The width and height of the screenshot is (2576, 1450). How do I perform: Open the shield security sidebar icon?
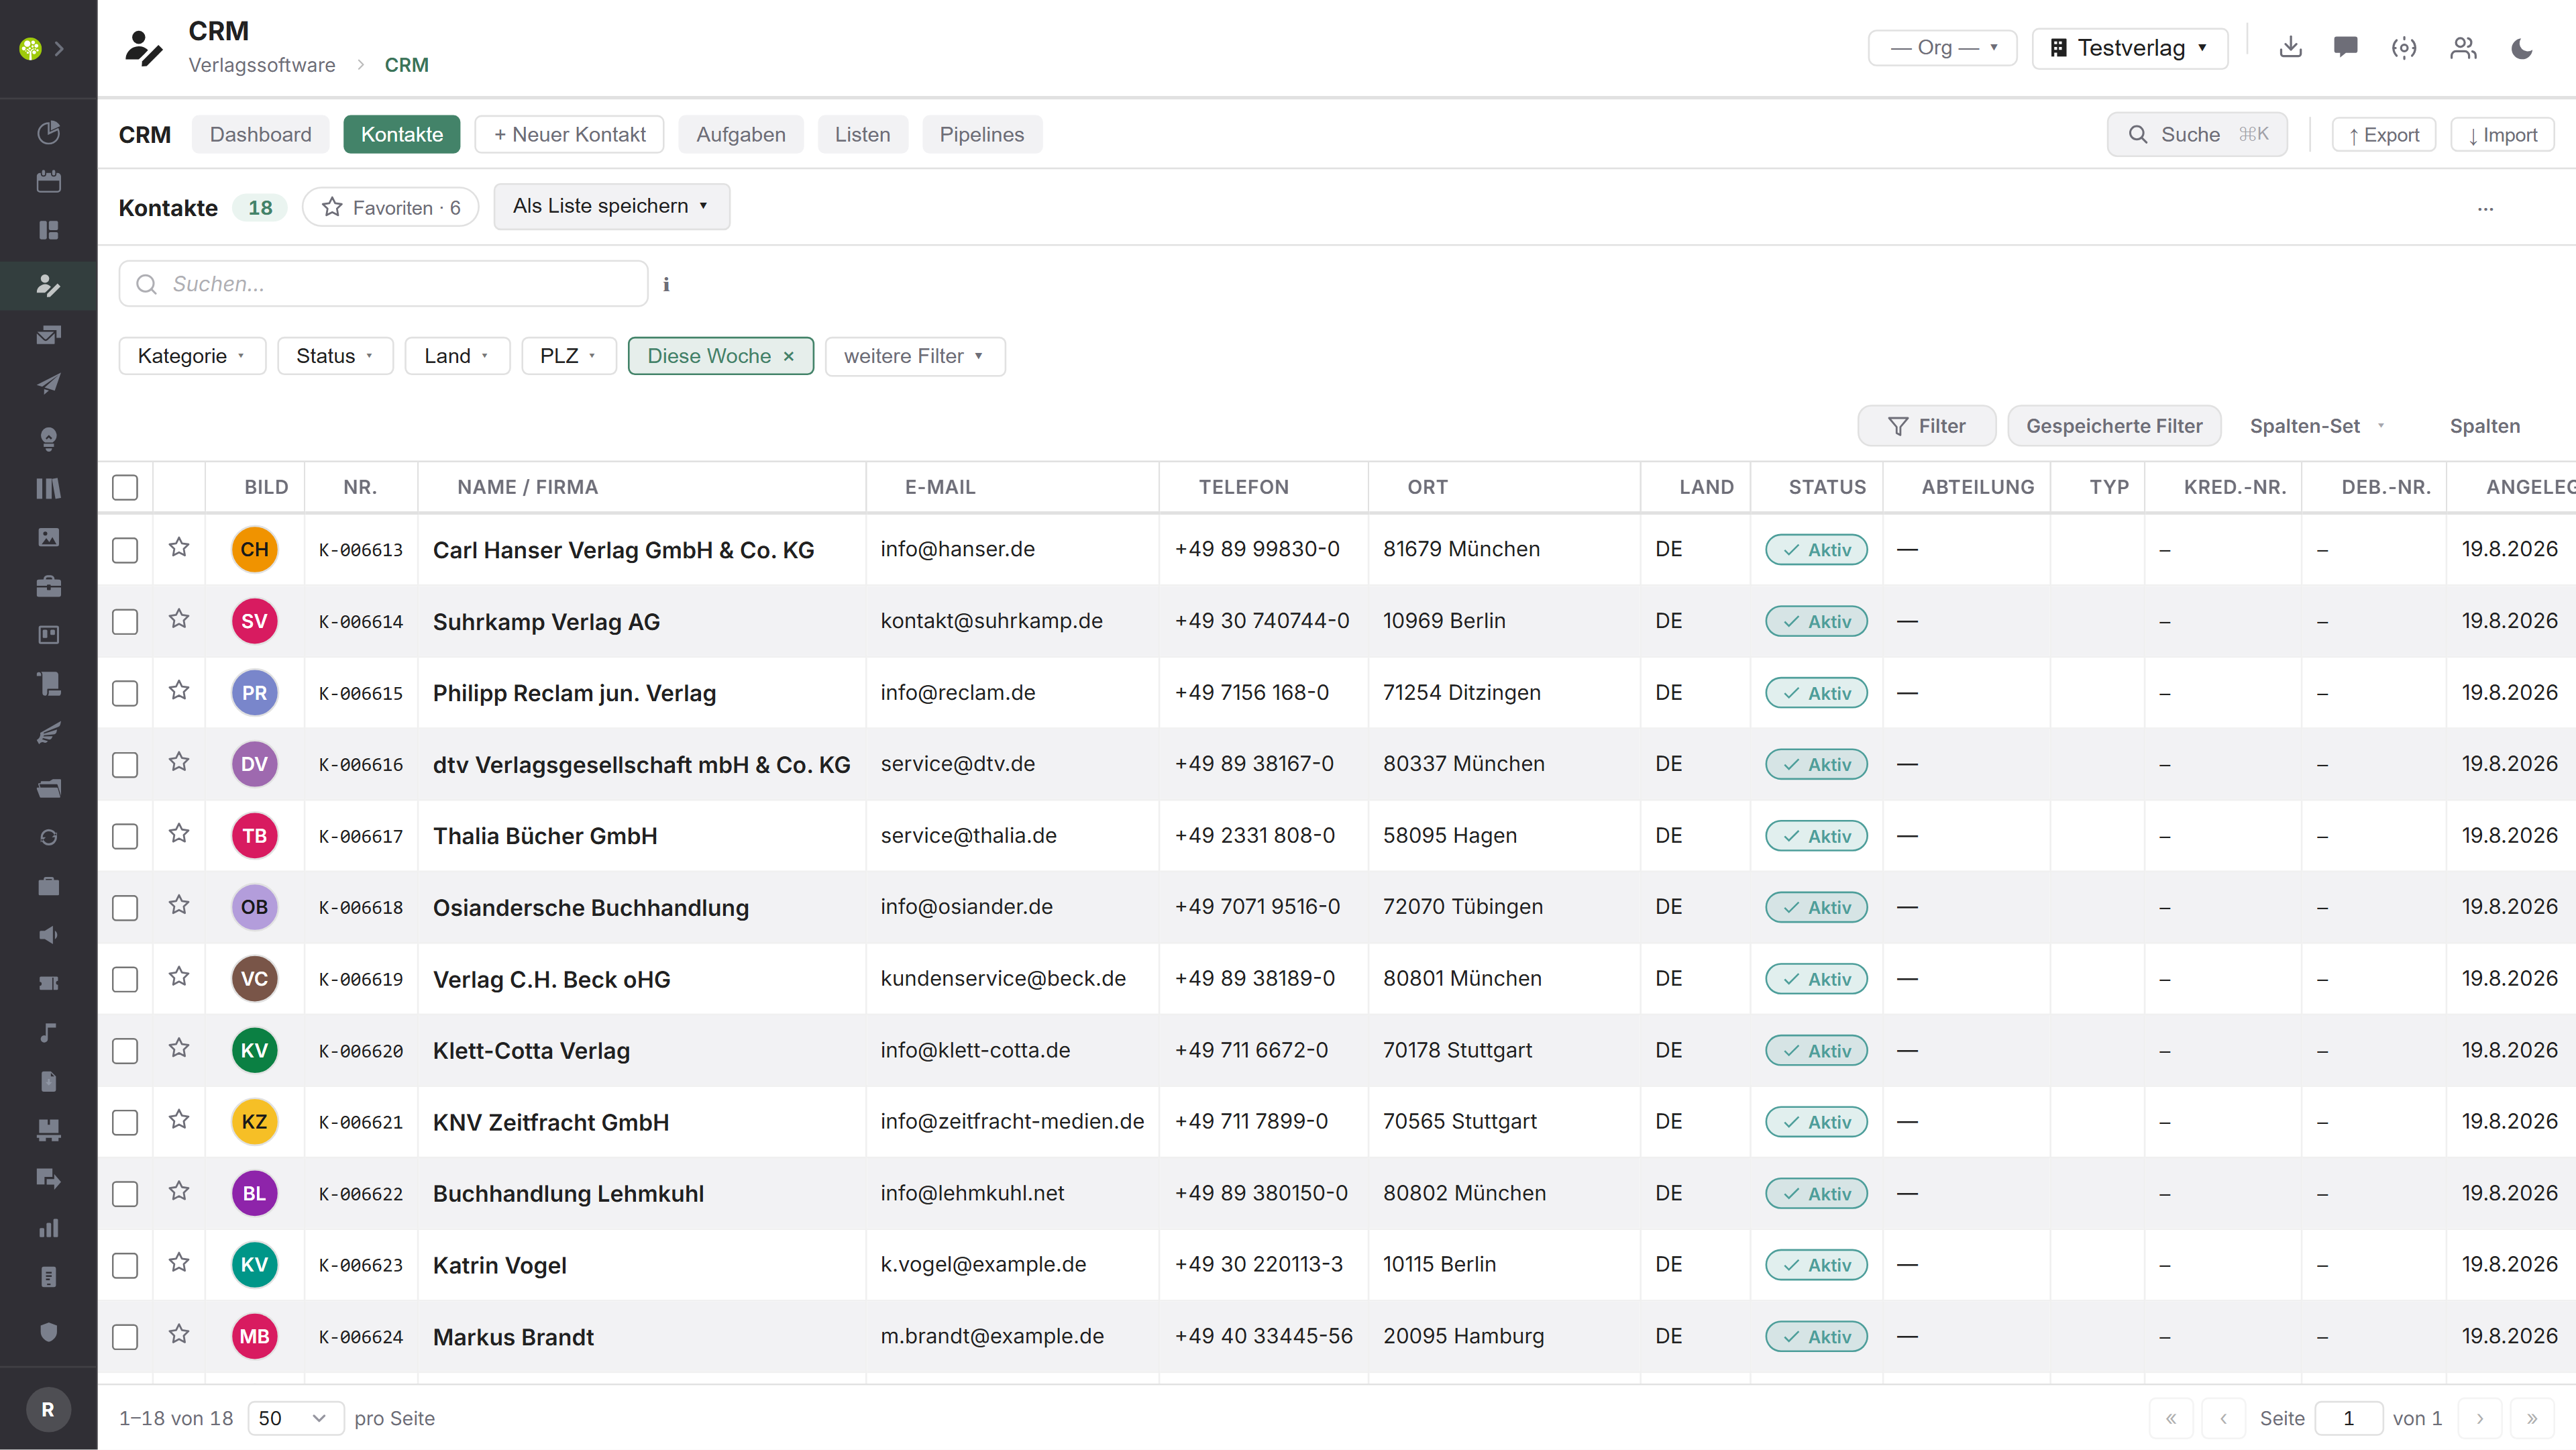point(48,1332)
